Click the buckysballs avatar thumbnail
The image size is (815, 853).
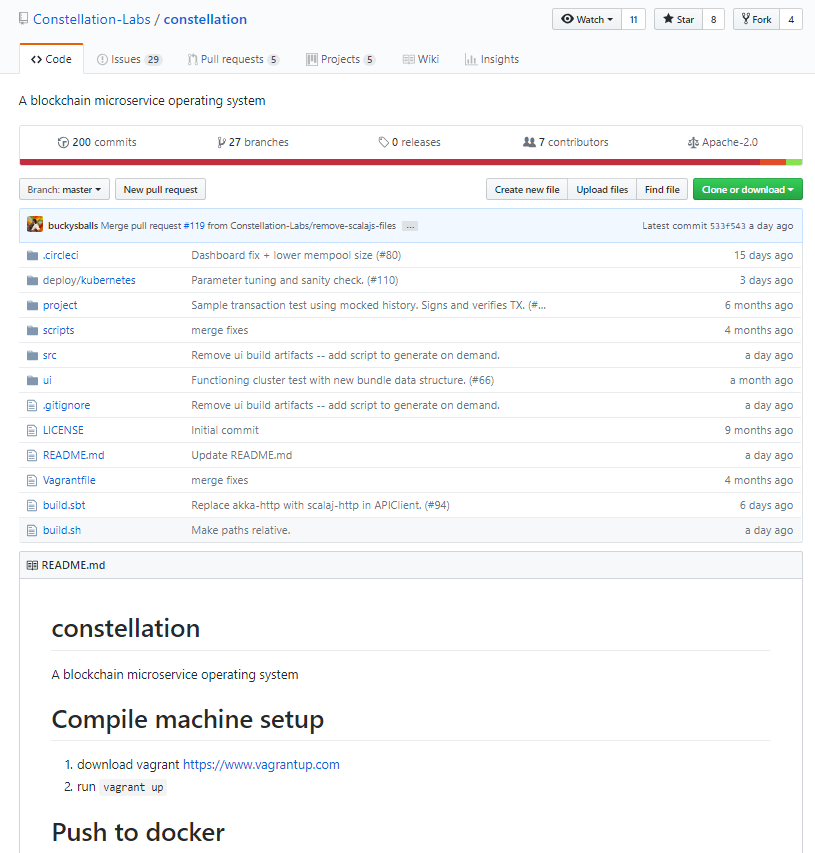point(35,225)
